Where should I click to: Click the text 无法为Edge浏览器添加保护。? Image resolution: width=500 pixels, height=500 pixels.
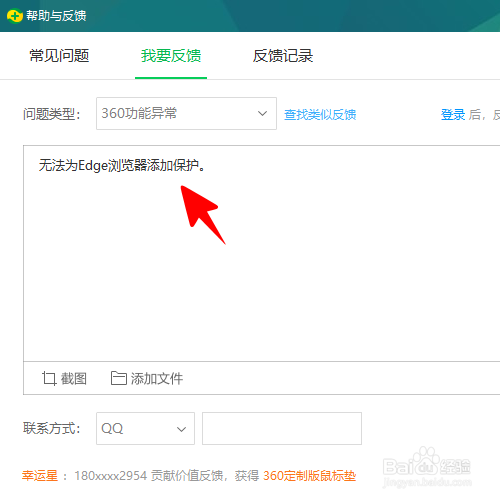point(122,165)
